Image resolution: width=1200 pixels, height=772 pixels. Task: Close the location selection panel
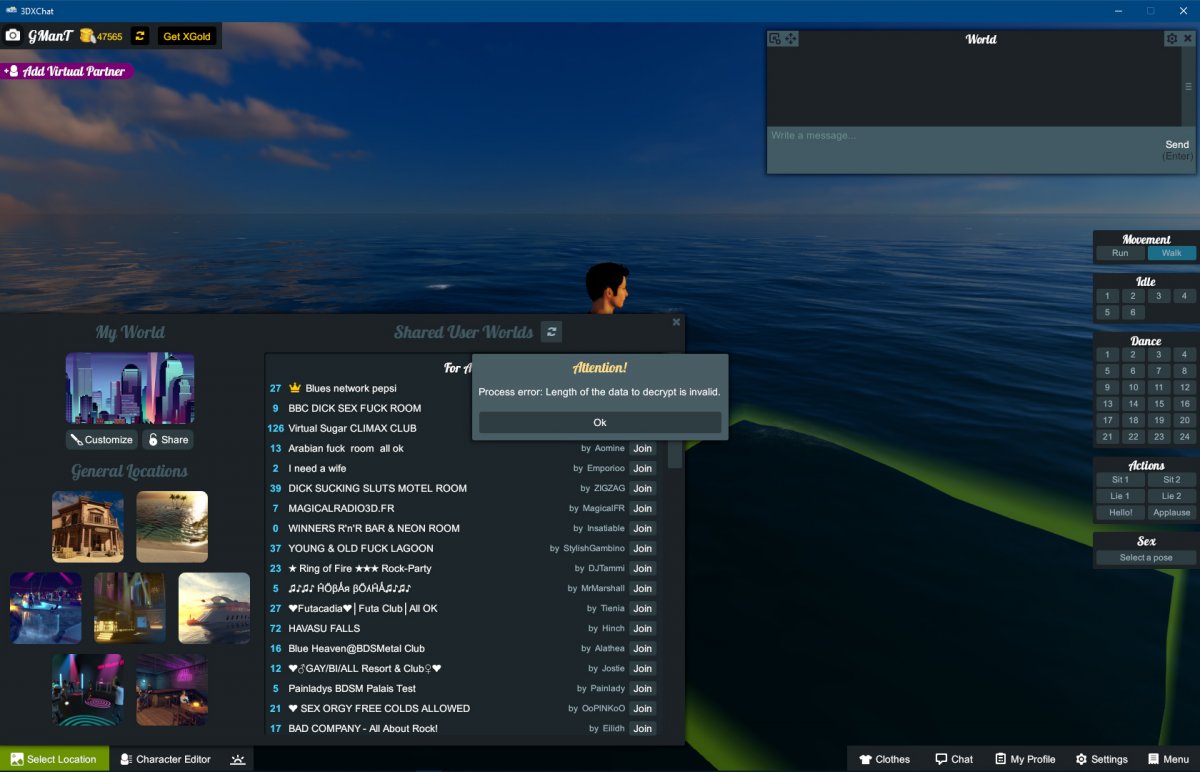pyautogui.click(x=676, y=322)
